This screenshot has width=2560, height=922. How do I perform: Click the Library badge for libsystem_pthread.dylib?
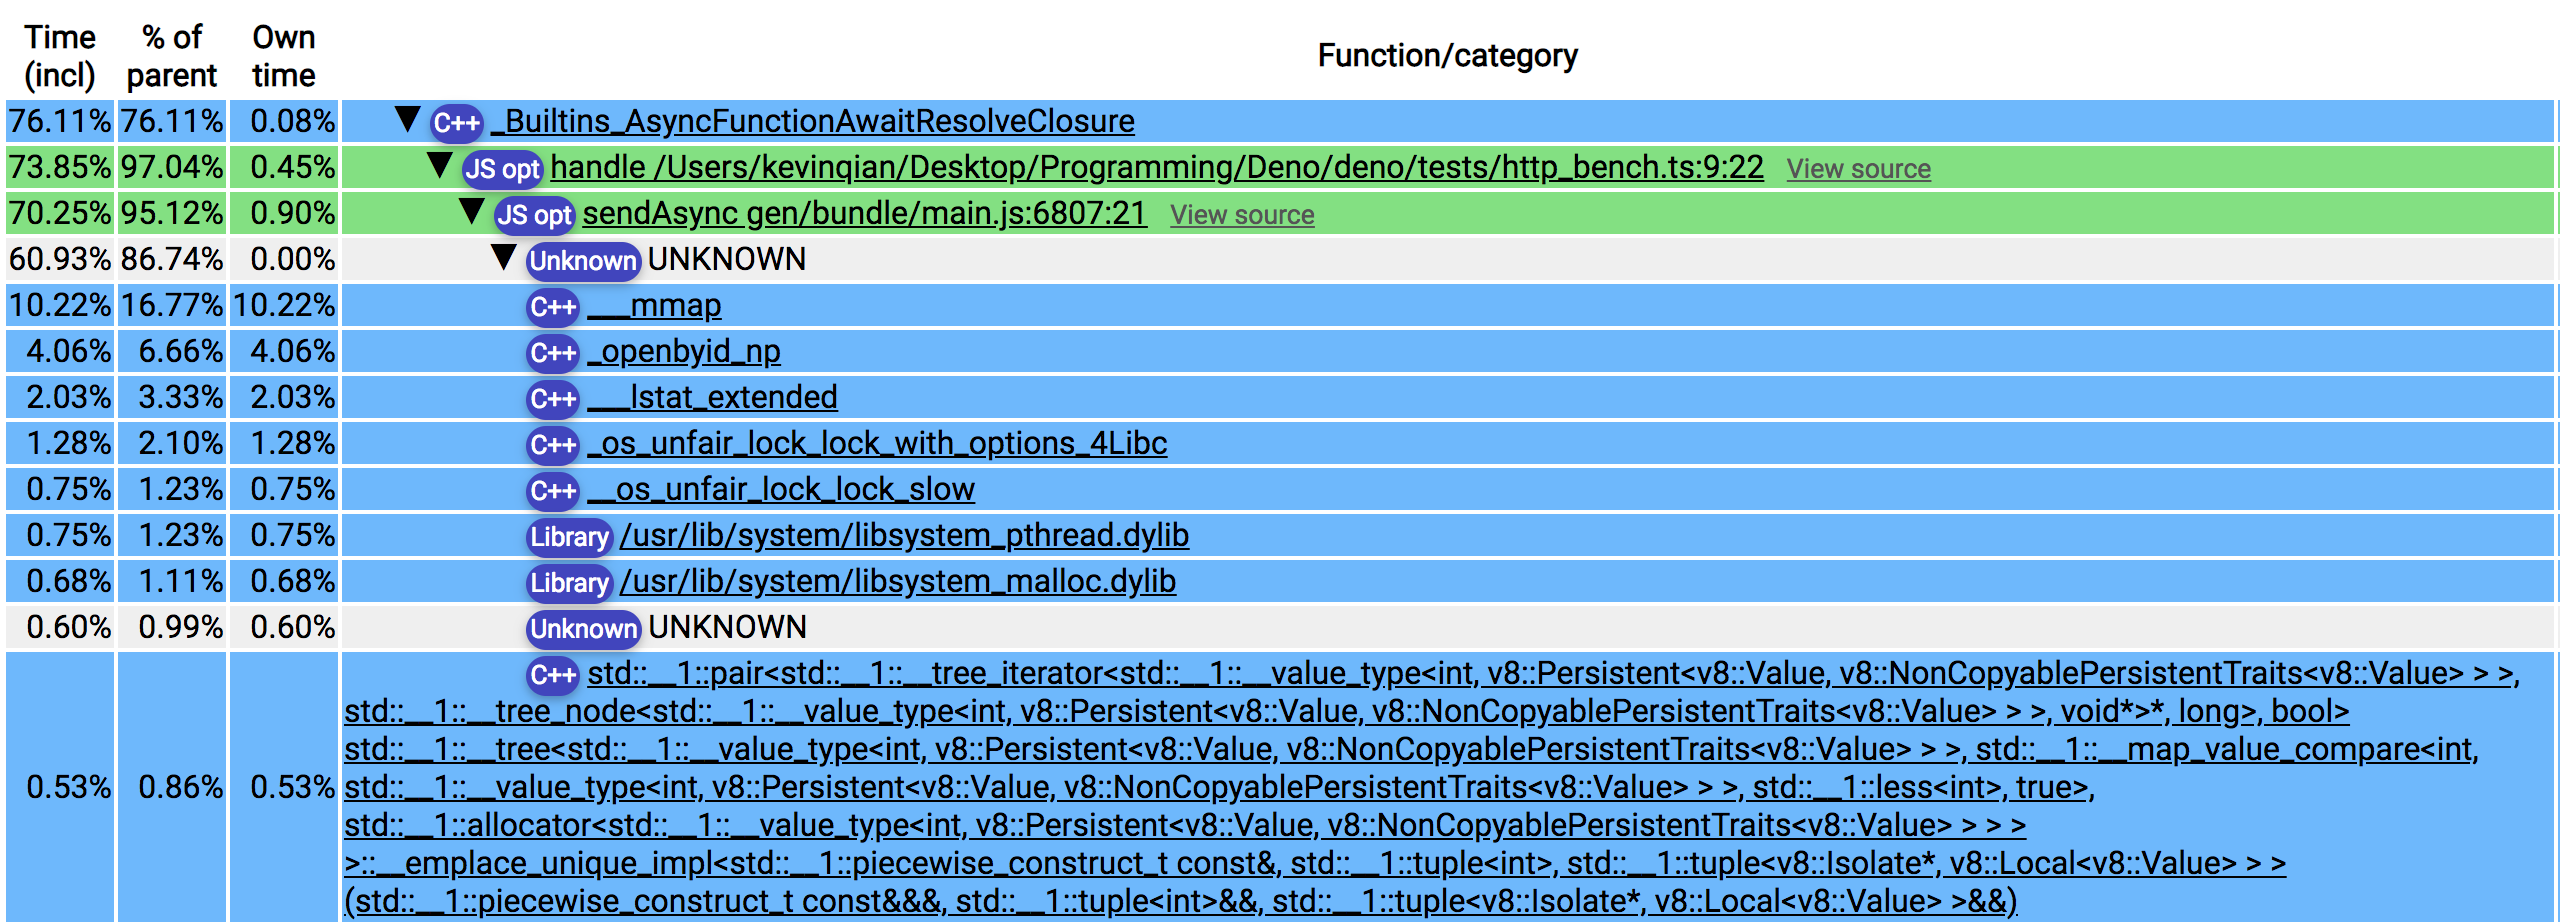point(568,536)
